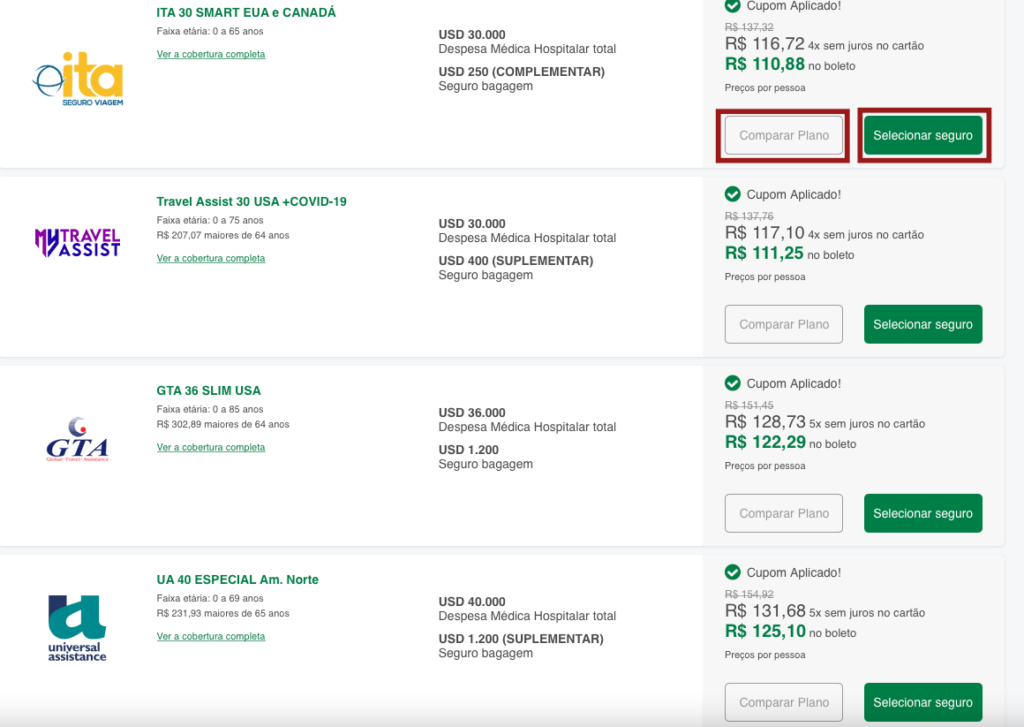Open the UA 40 ESPECIAL Am. Norte title
Image resolution: width=1024 pixels, height=727 pixels.
238,579
